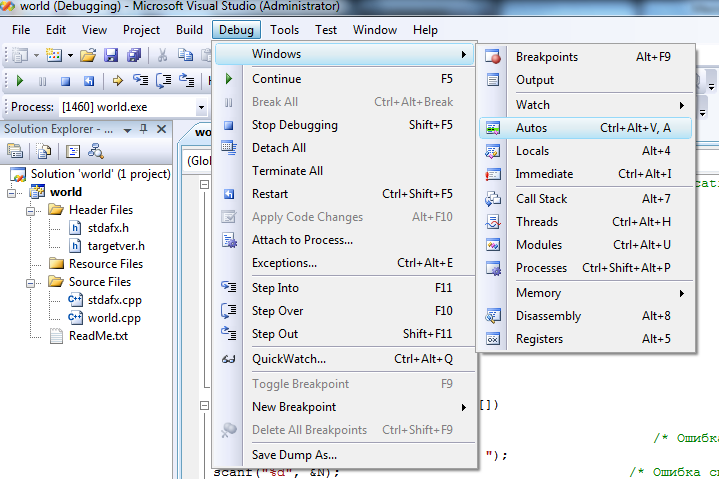The width and height of the screenshot is (719, 479).
Task: Click the Step Over toolbar icon
Action: coord(163,81)
